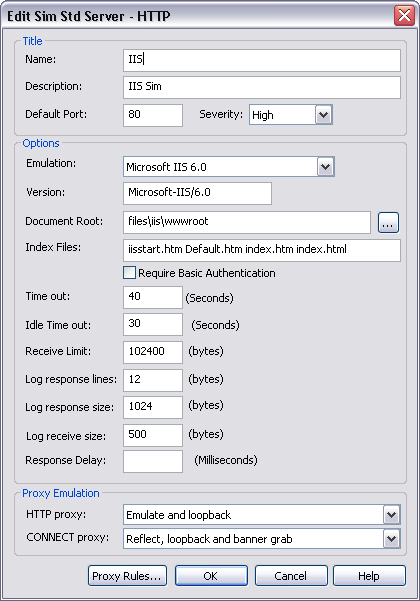Open the Emulation dropdown list
The image size is (420, 601).
coord(325,167)
